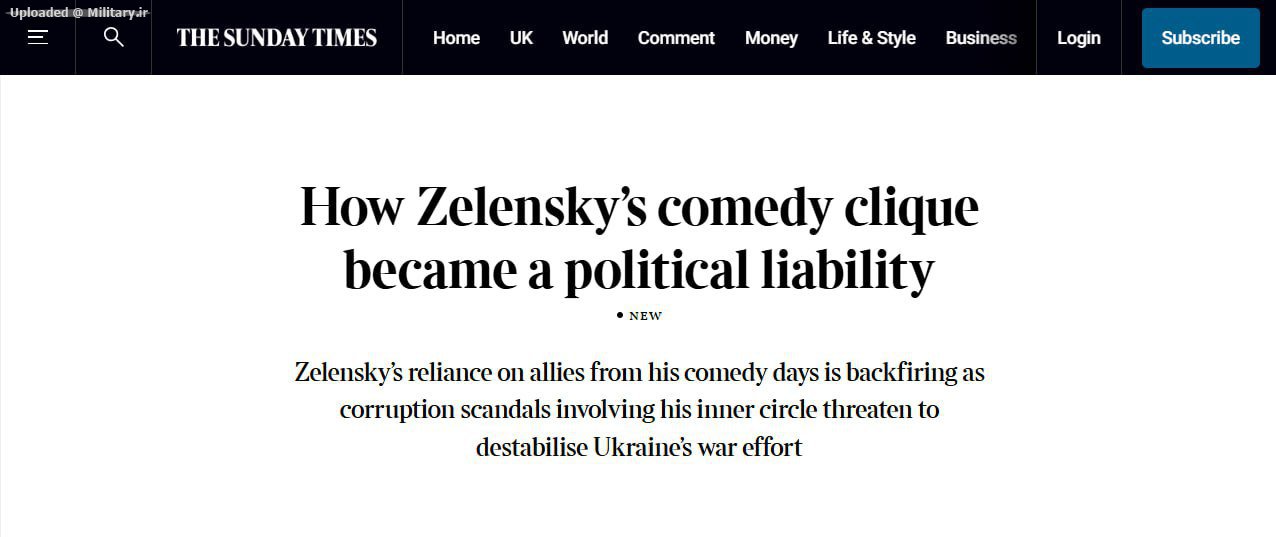Click the search magnifying glass icon
This screenshot has width=1276, height=537.
point(114,38)
